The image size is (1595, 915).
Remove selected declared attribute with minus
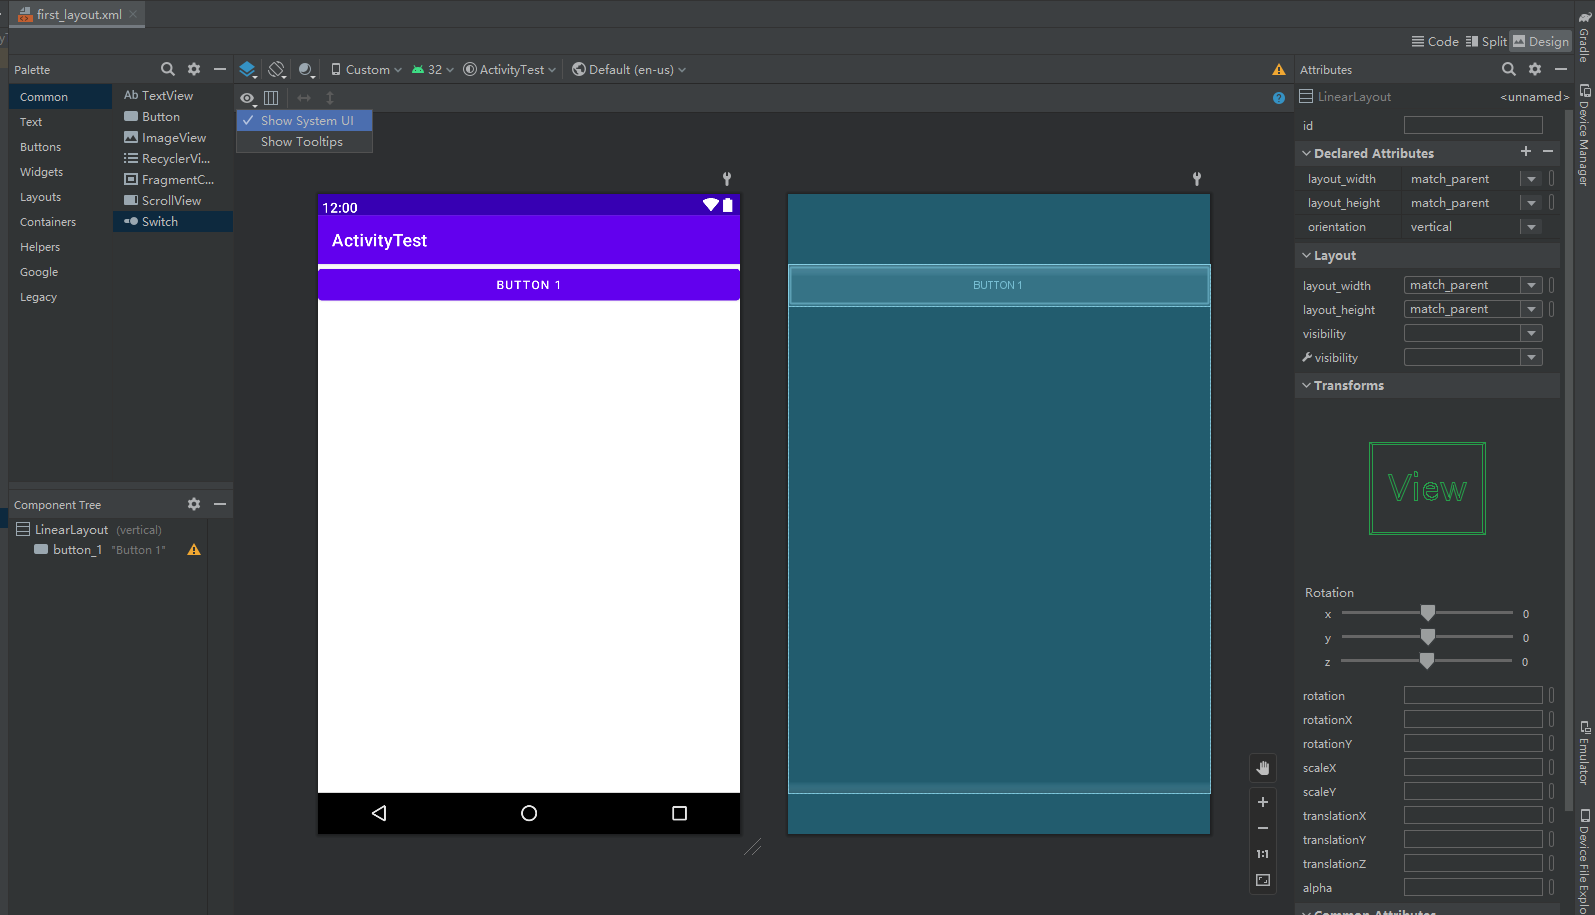click(1548, 152)
